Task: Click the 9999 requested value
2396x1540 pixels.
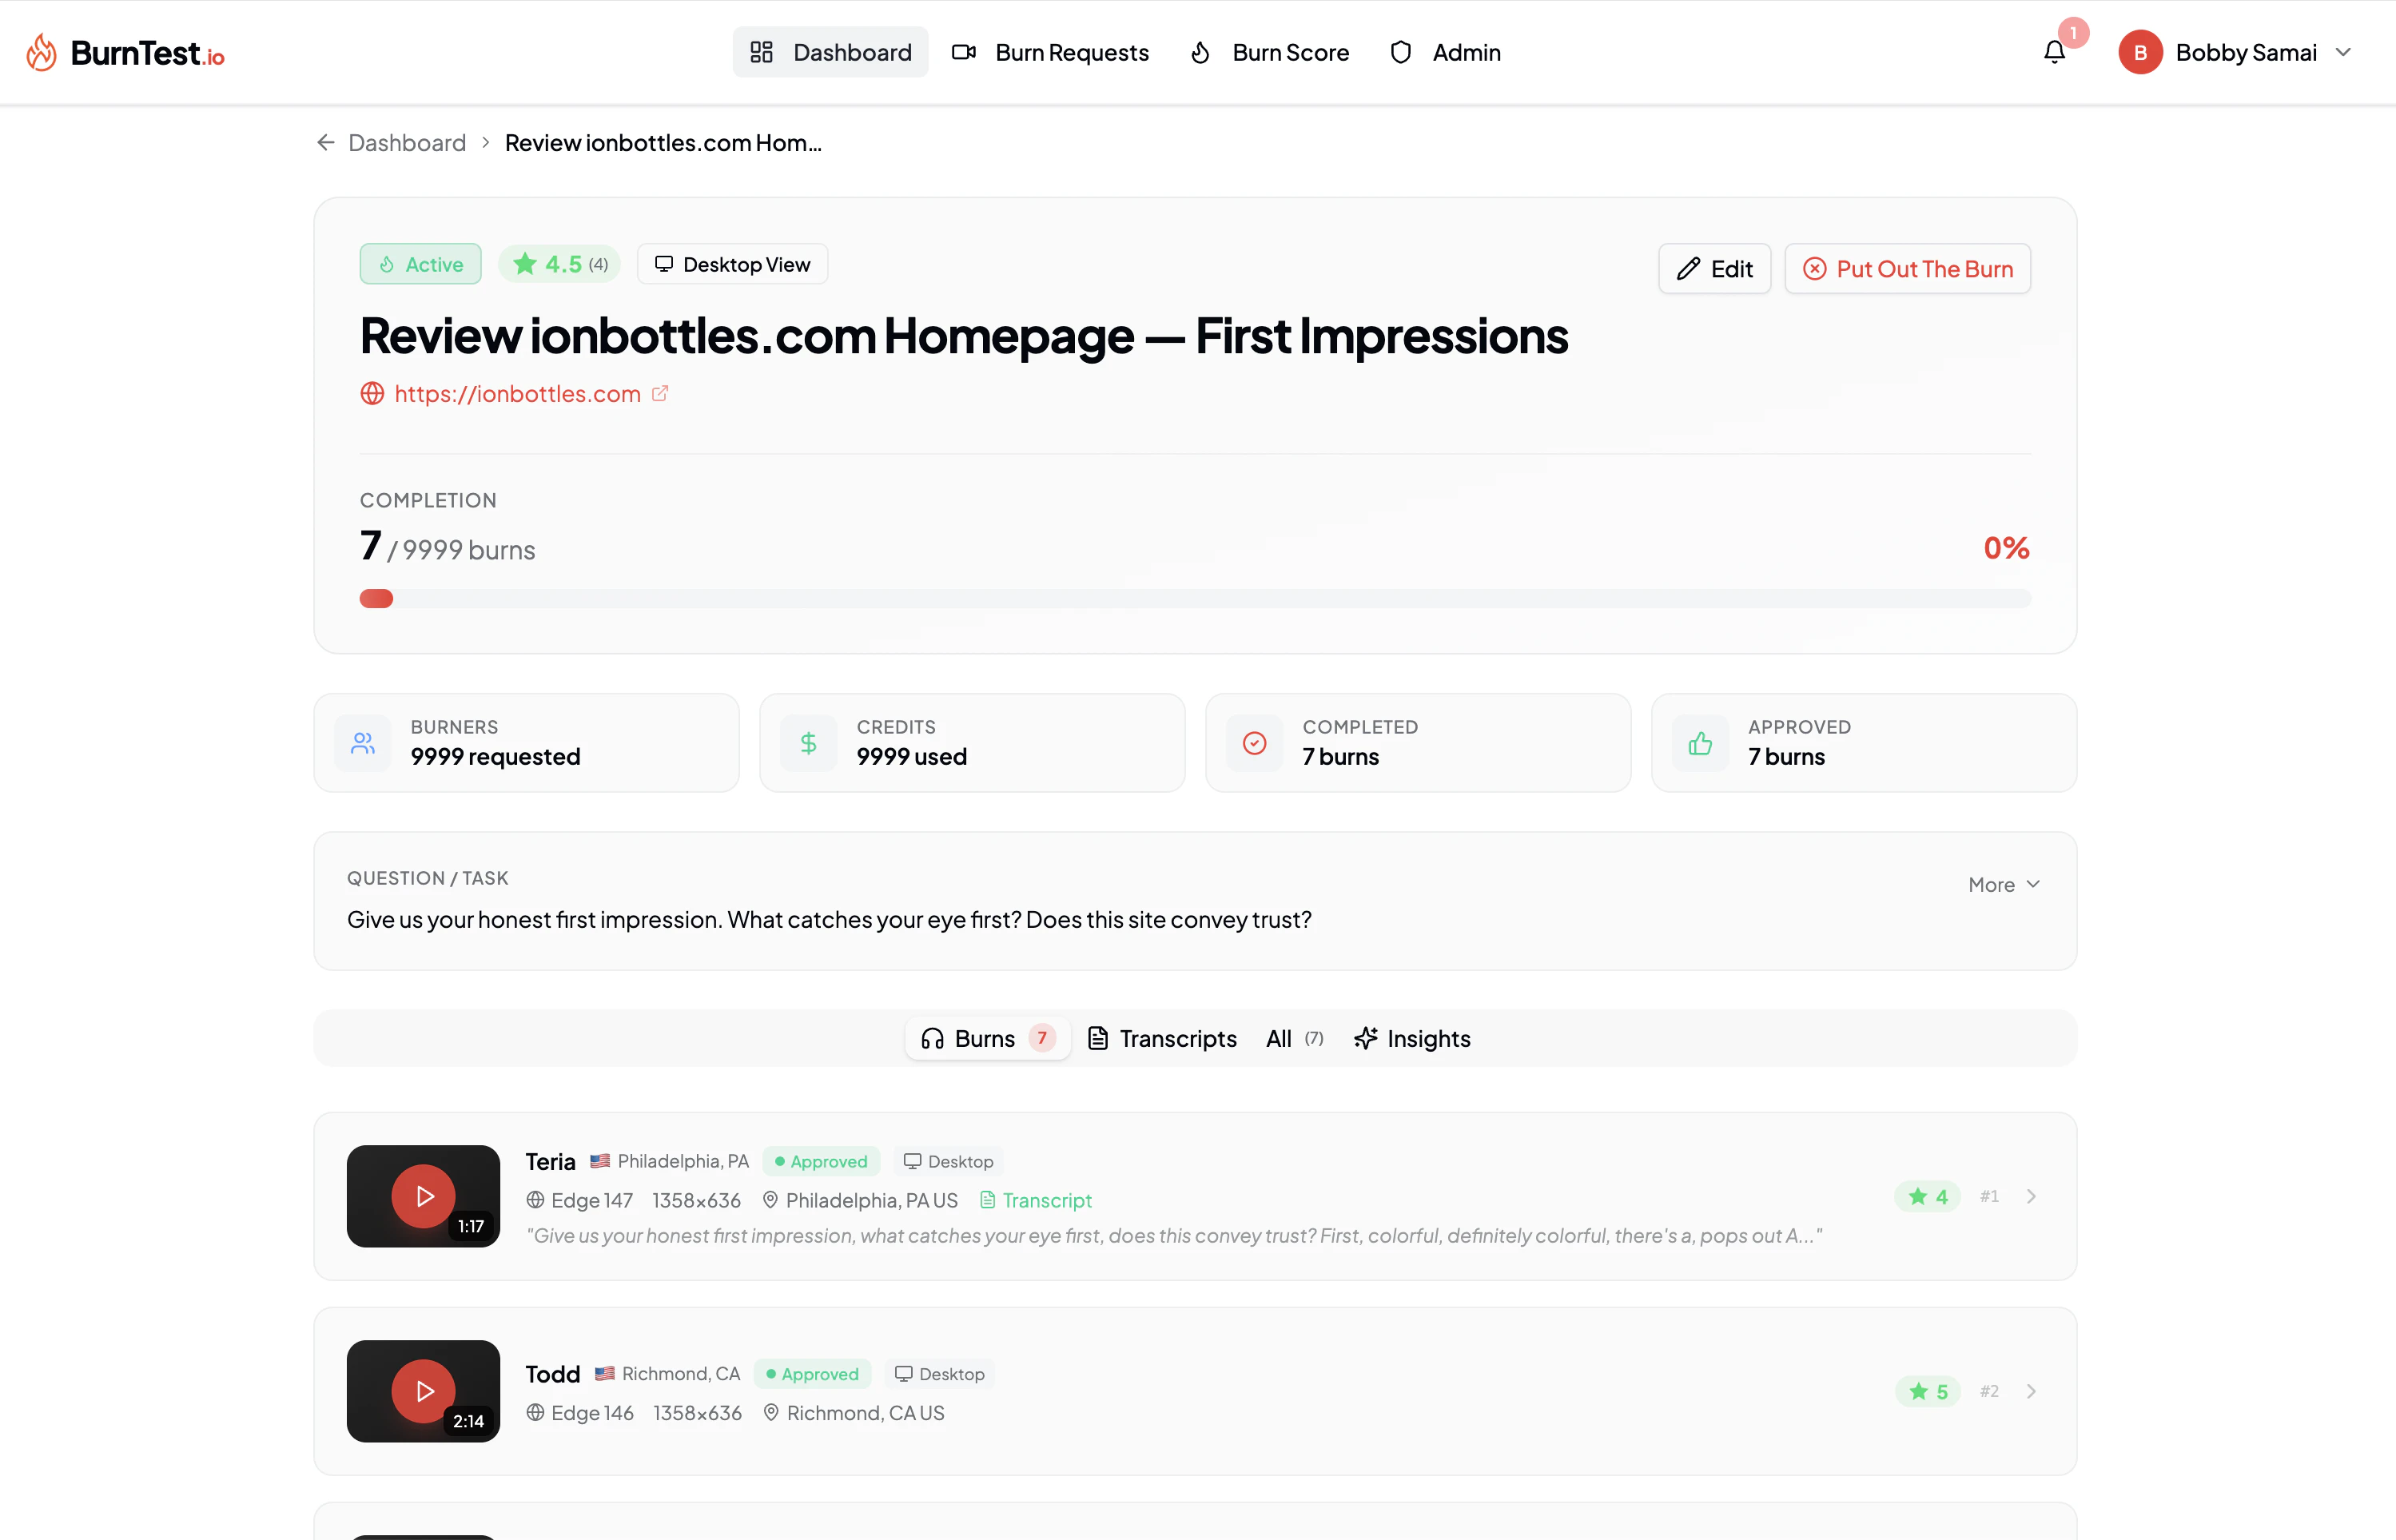Action: tap(495, 757)
